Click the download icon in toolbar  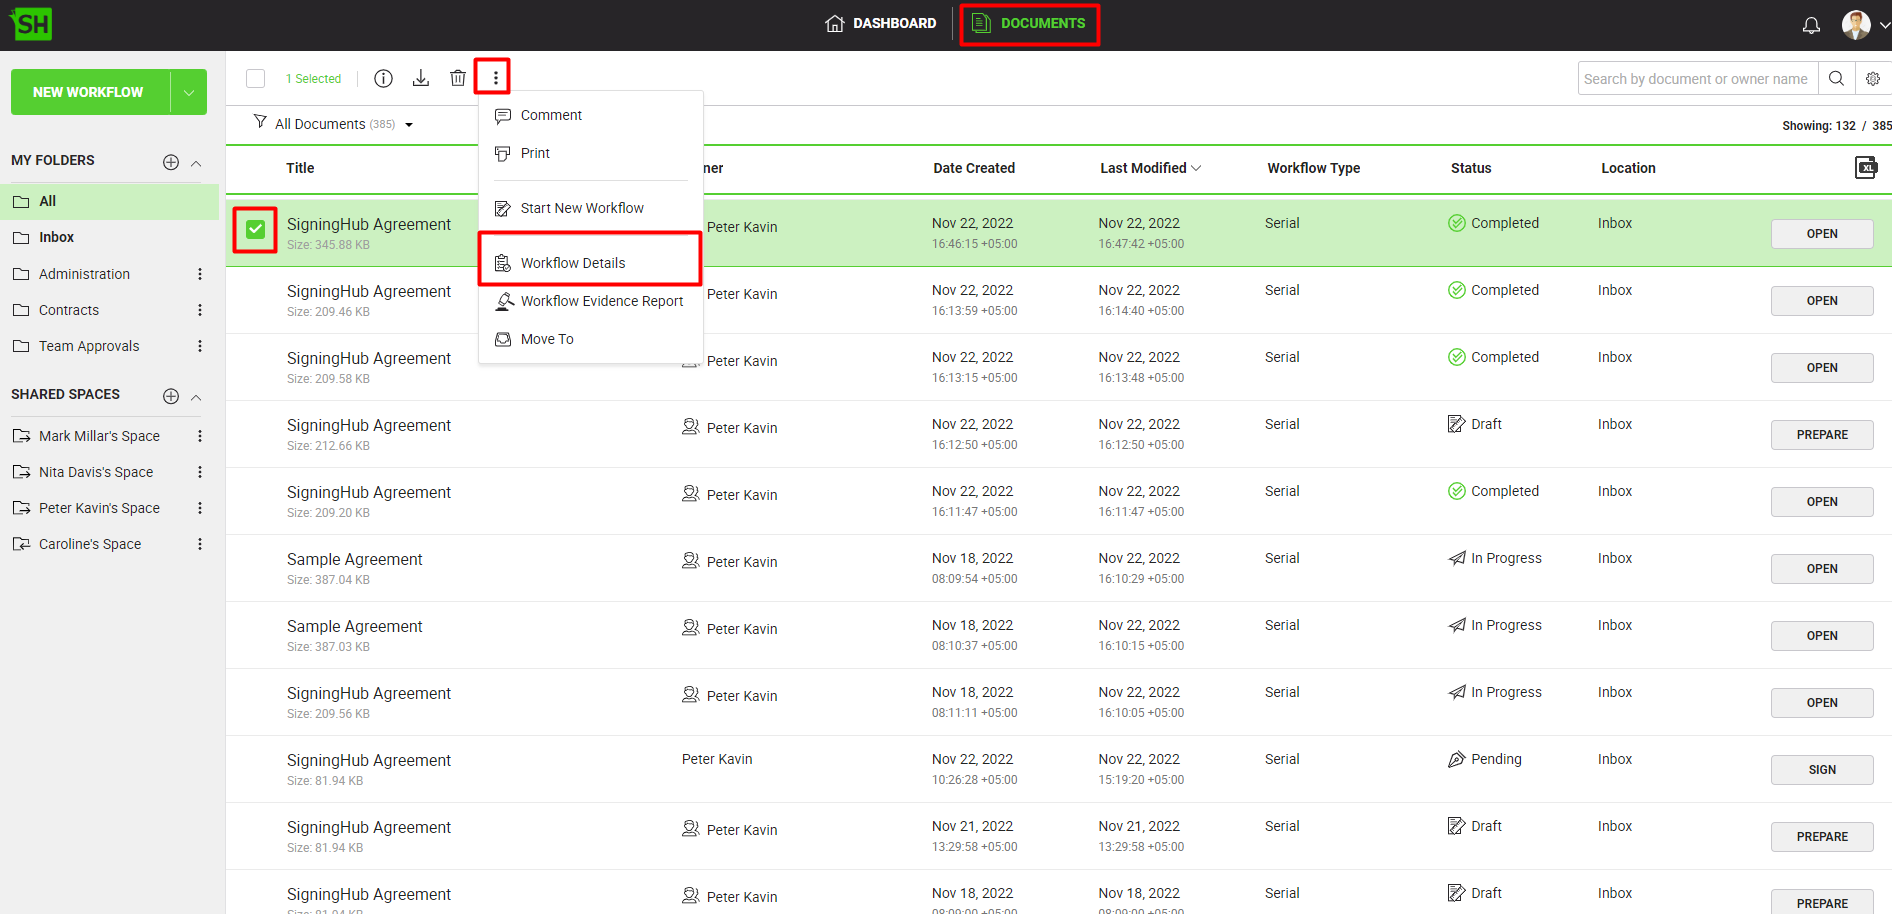point(421,78)
